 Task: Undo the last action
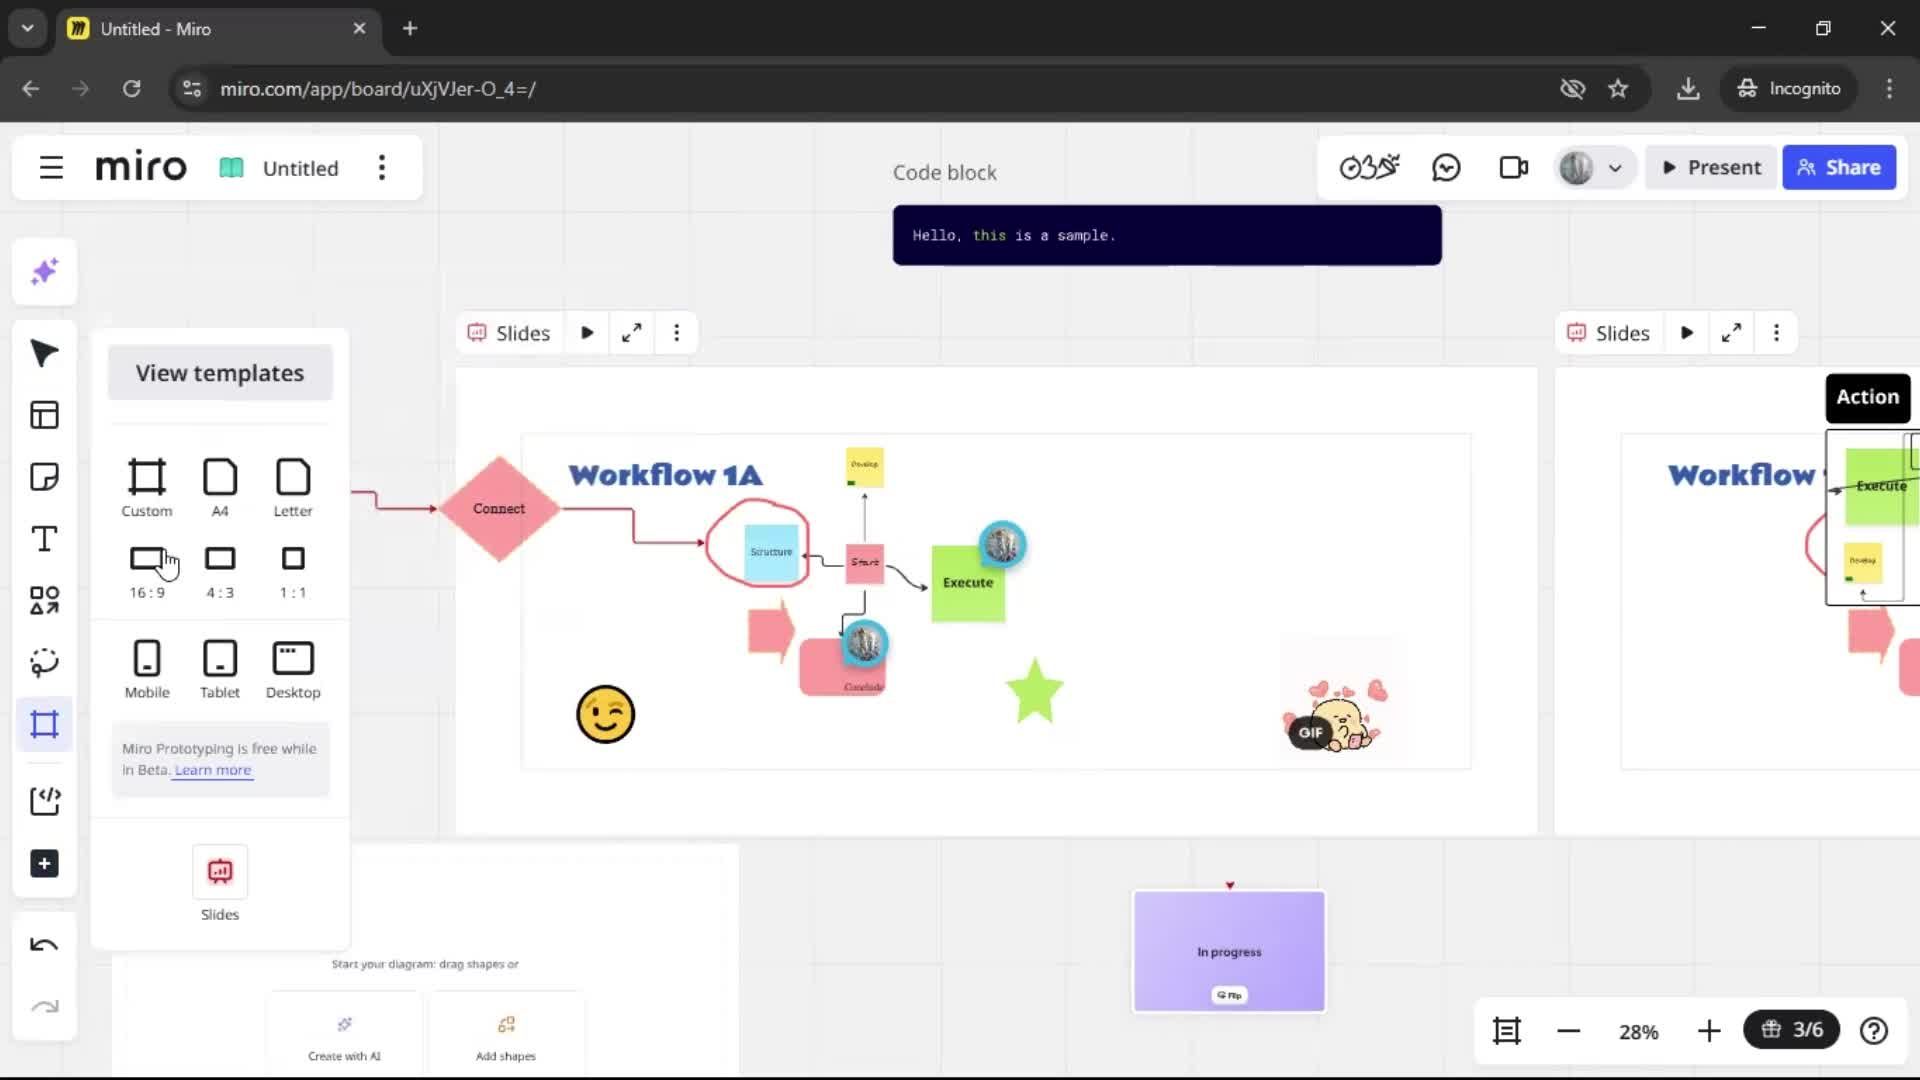tap(44, 945)
